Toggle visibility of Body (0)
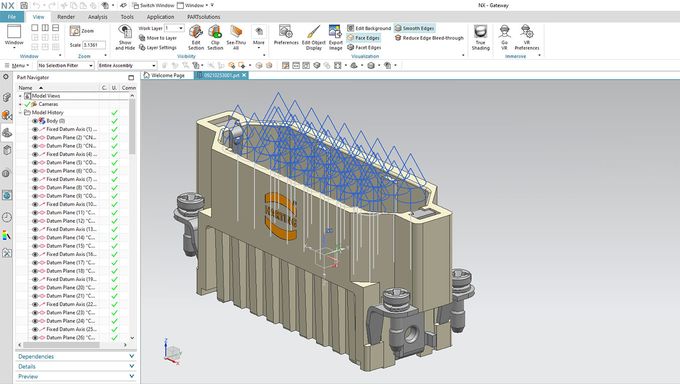Image resolution: width=680 pixels, height=384 pixels. [x=35, y=121]
